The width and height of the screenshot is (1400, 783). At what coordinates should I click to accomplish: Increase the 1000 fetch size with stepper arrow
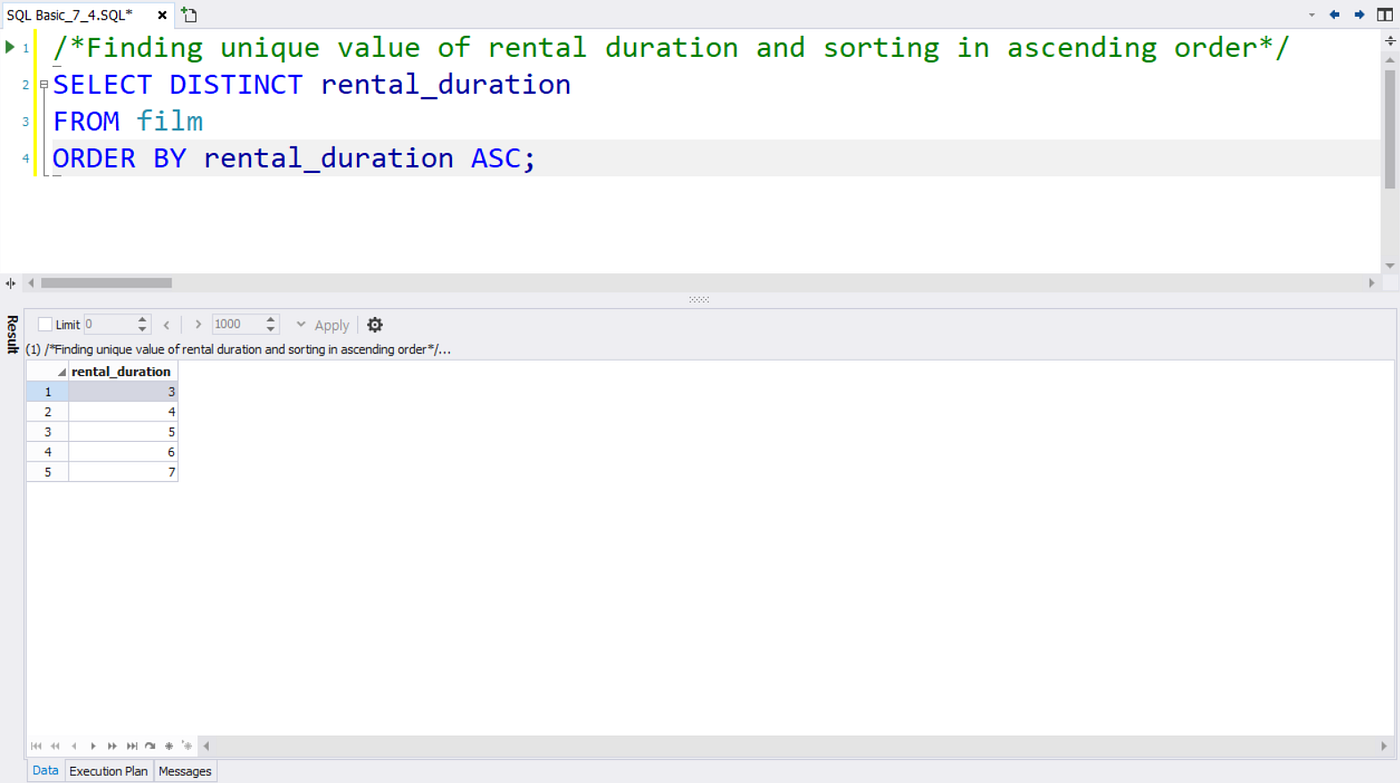coord(271,319)
